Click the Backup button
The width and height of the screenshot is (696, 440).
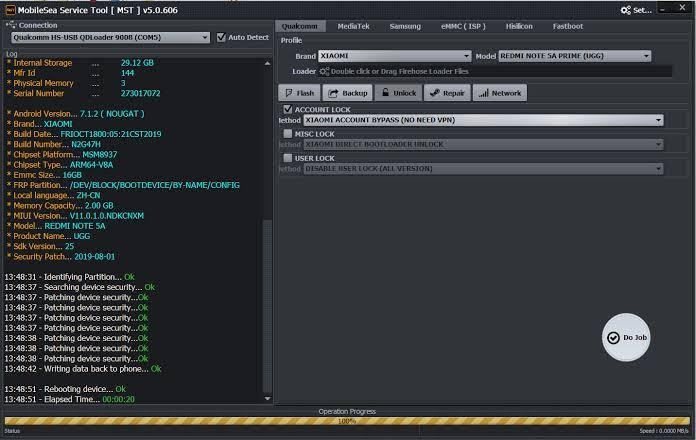tap(348, 93)
